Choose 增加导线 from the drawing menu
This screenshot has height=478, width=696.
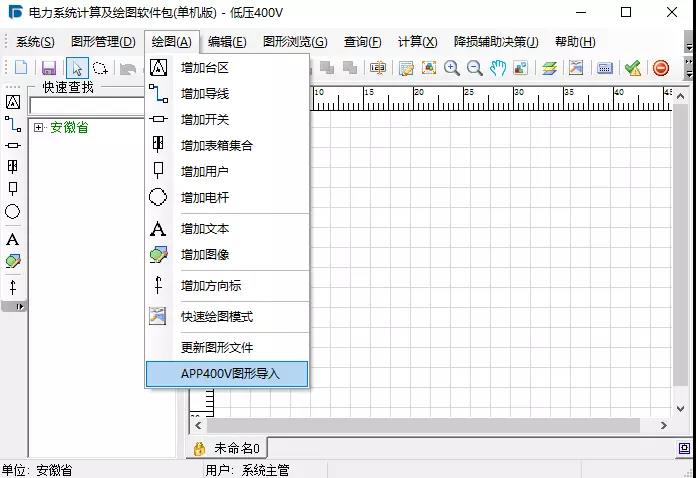click(204, 94)
